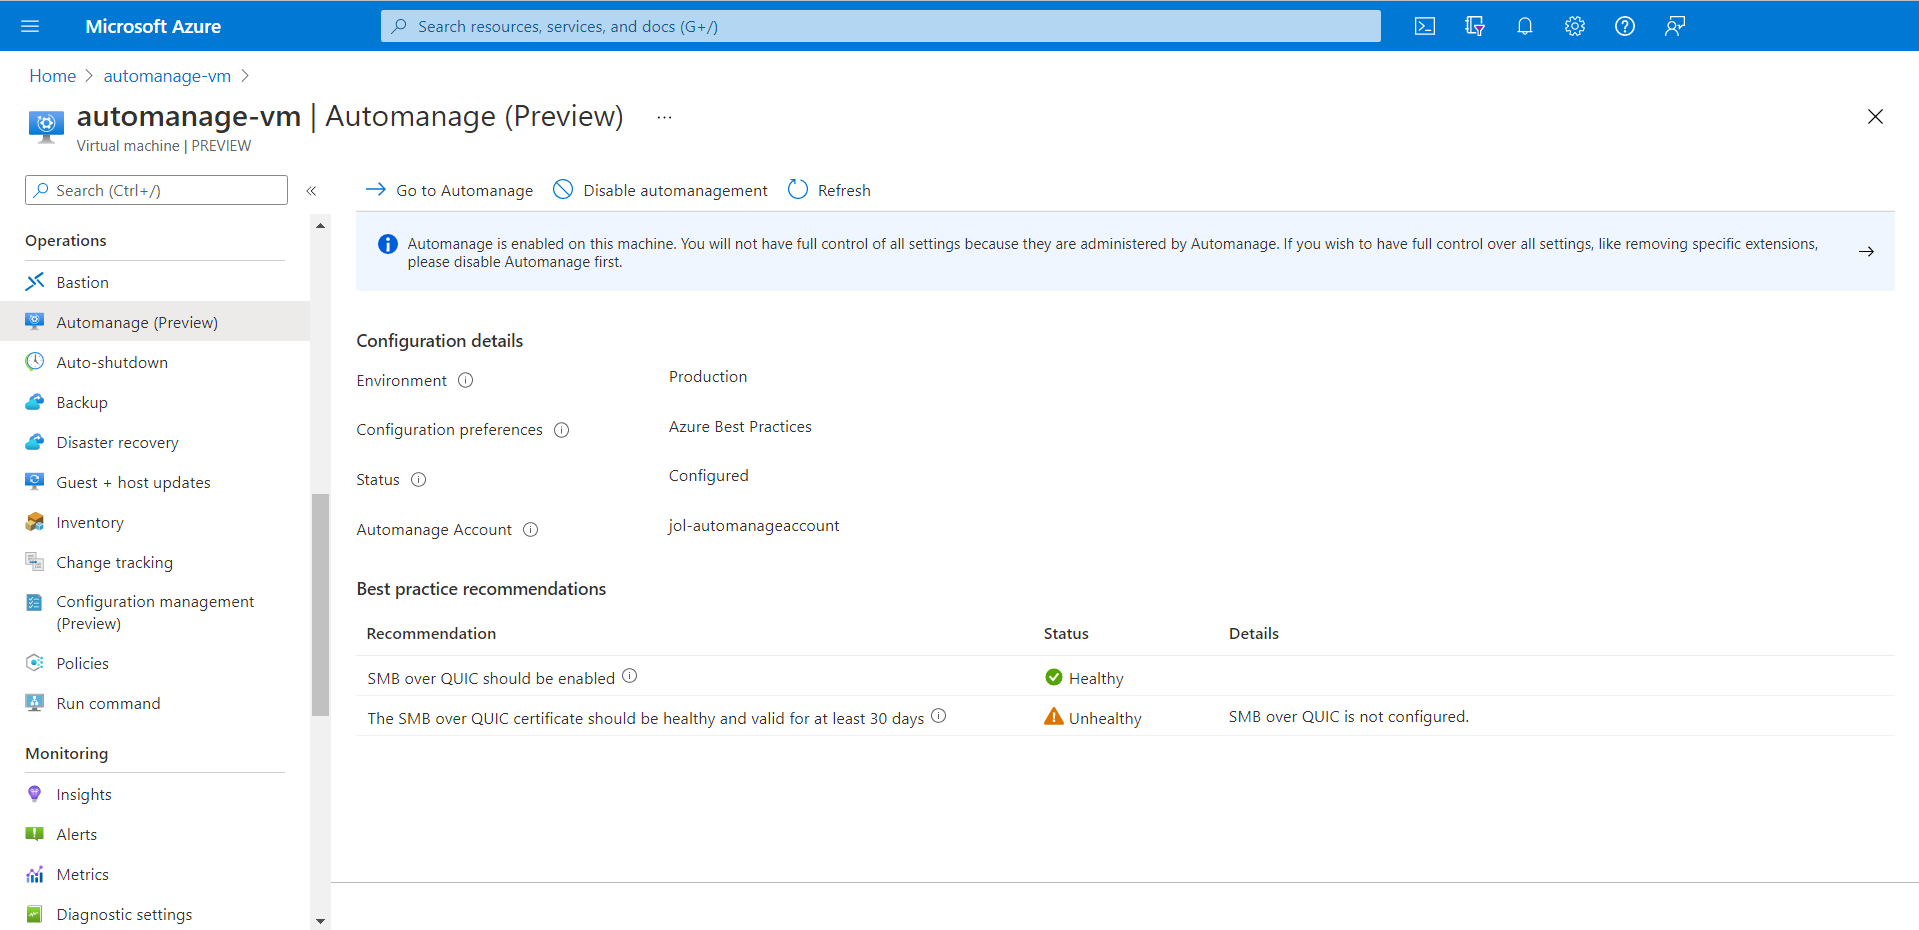Click info icon beside SMB over QUIC enabled
This screenshot has height=930, width=1919.
tap(630, 676)
